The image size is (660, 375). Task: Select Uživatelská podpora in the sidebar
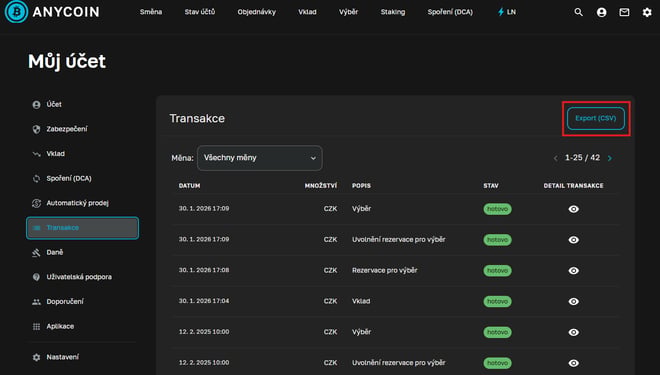point(79,277)
